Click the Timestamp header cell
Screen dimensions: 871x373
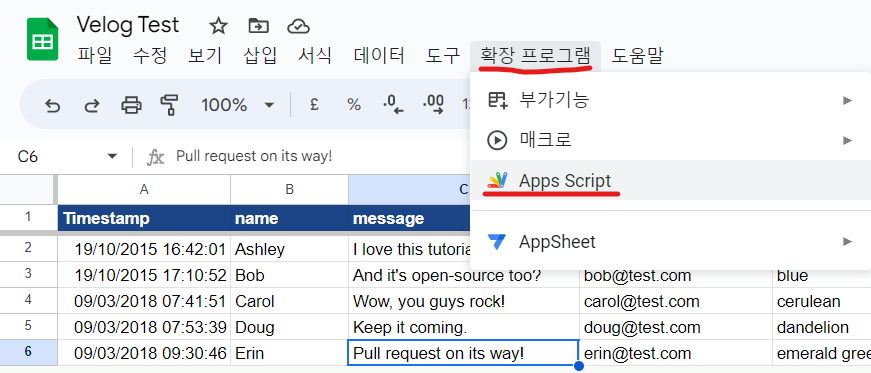144,218
